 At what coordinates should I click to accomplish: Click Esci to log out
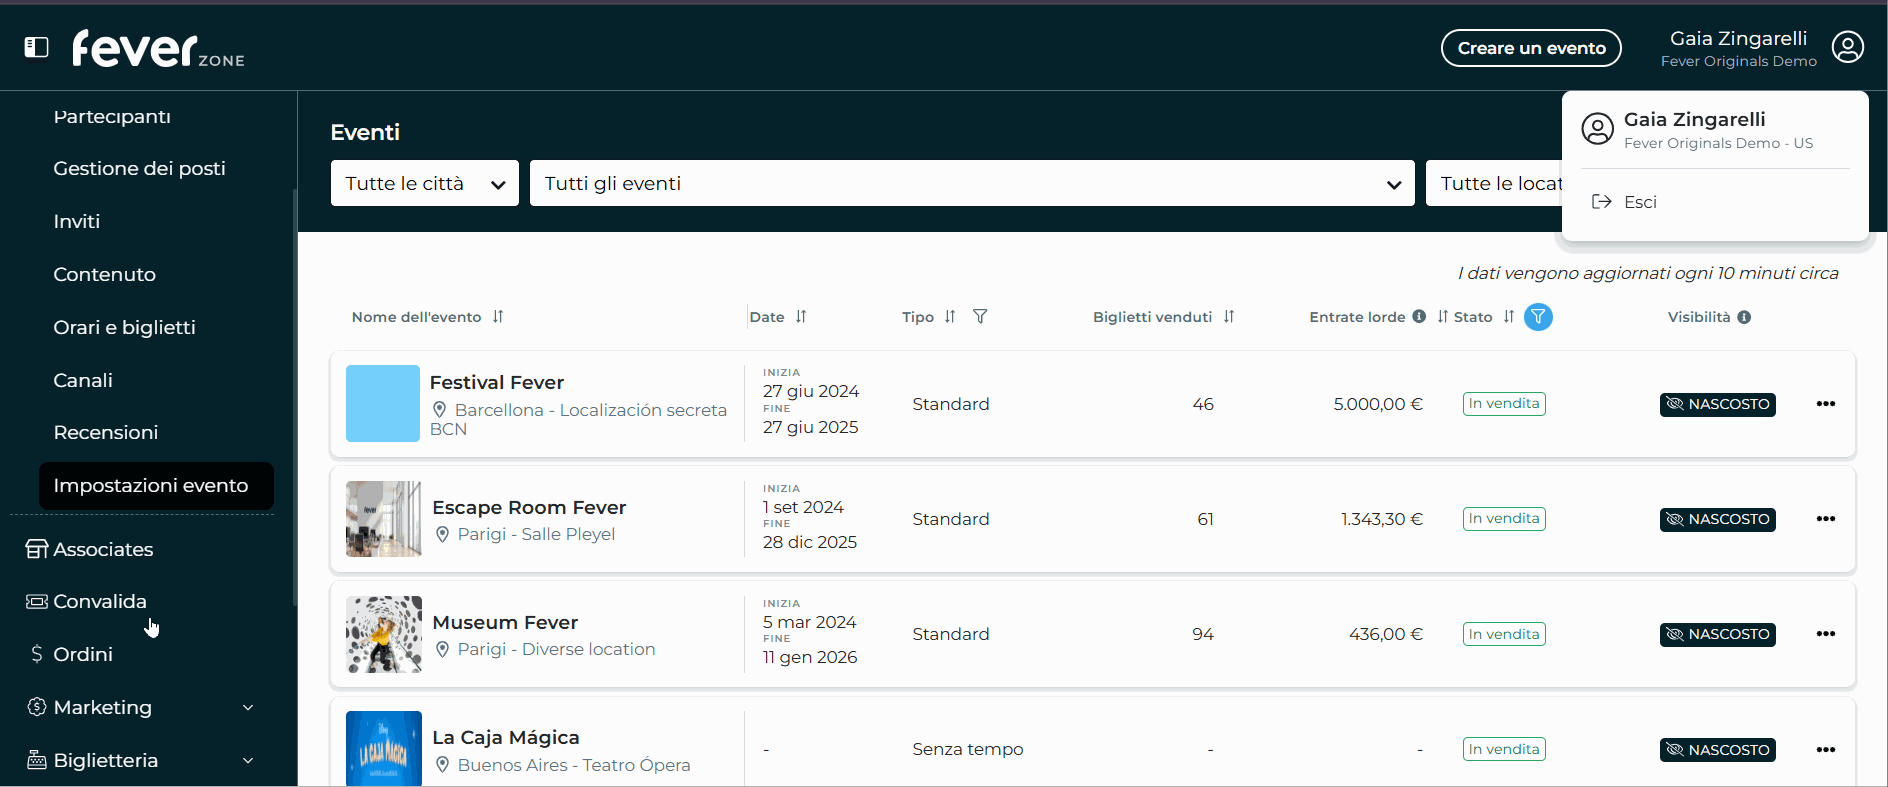coord(1640,202)
